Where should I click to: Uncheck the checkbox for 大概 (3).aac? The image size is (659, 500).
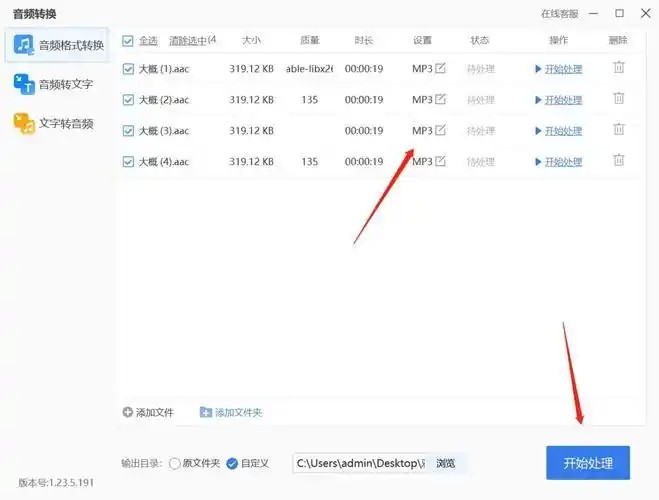128,131
